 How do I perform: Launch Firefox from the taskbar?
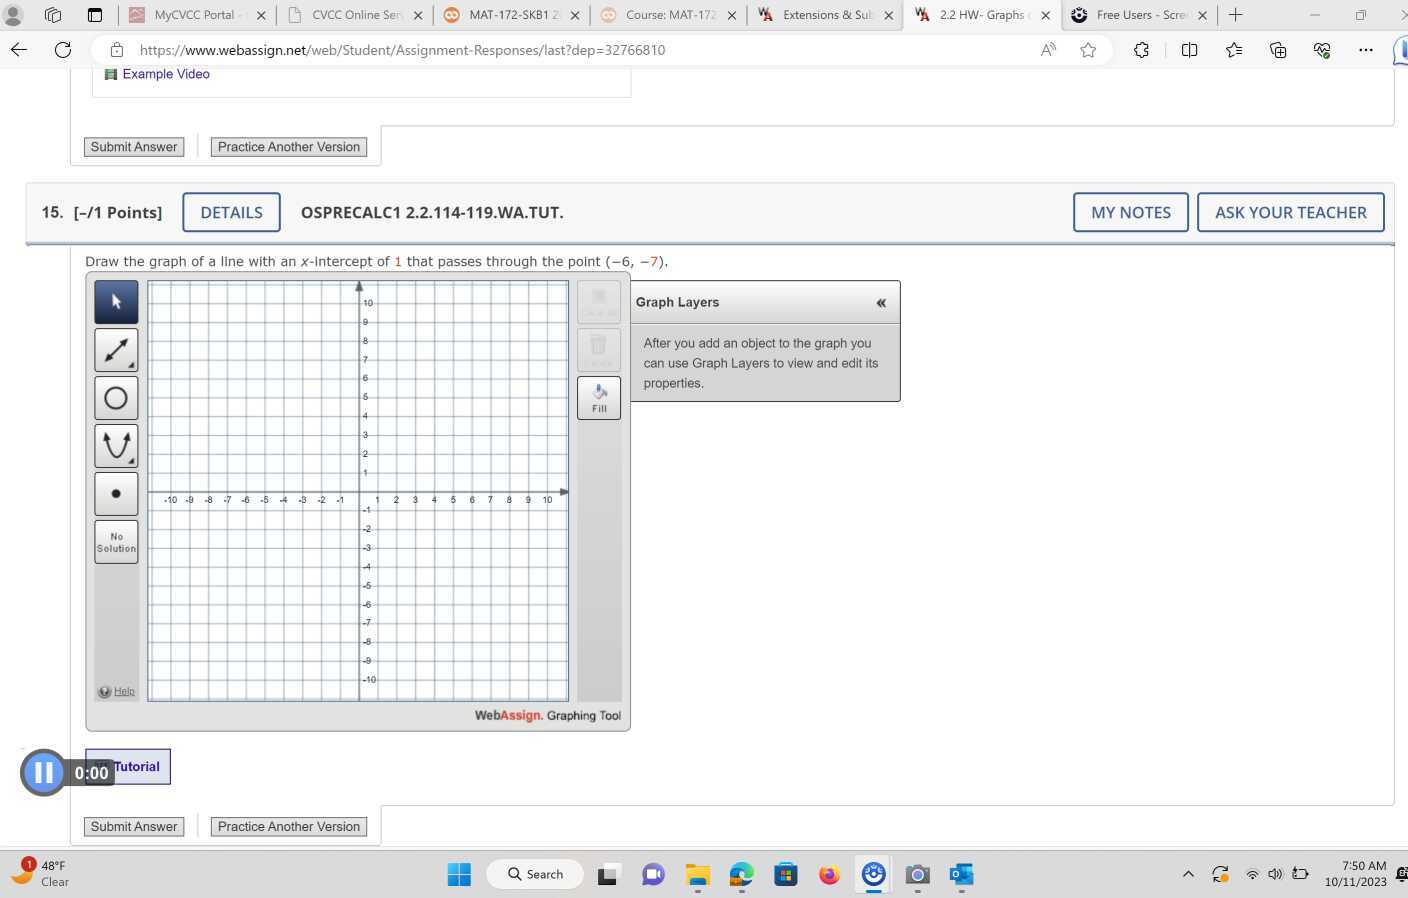(829, 874)
